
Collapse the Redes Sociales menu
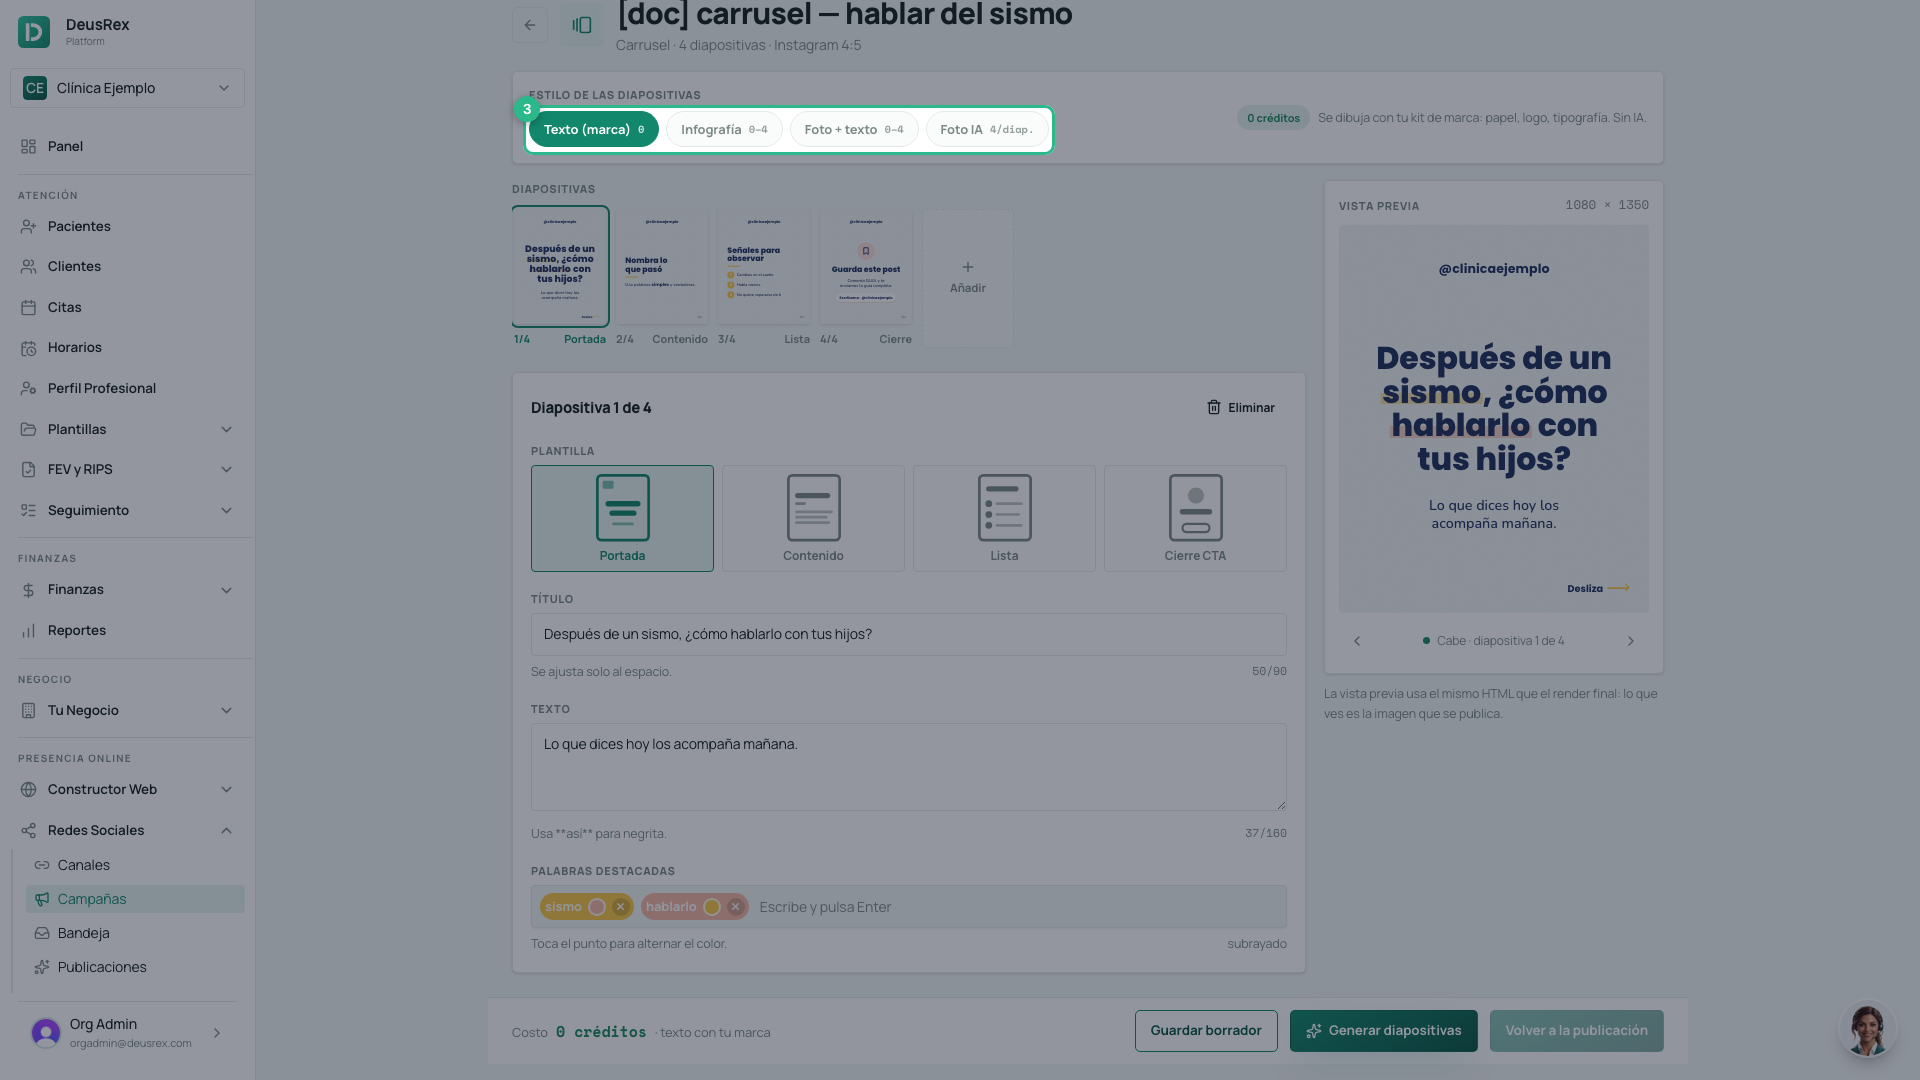coord(127,830)
